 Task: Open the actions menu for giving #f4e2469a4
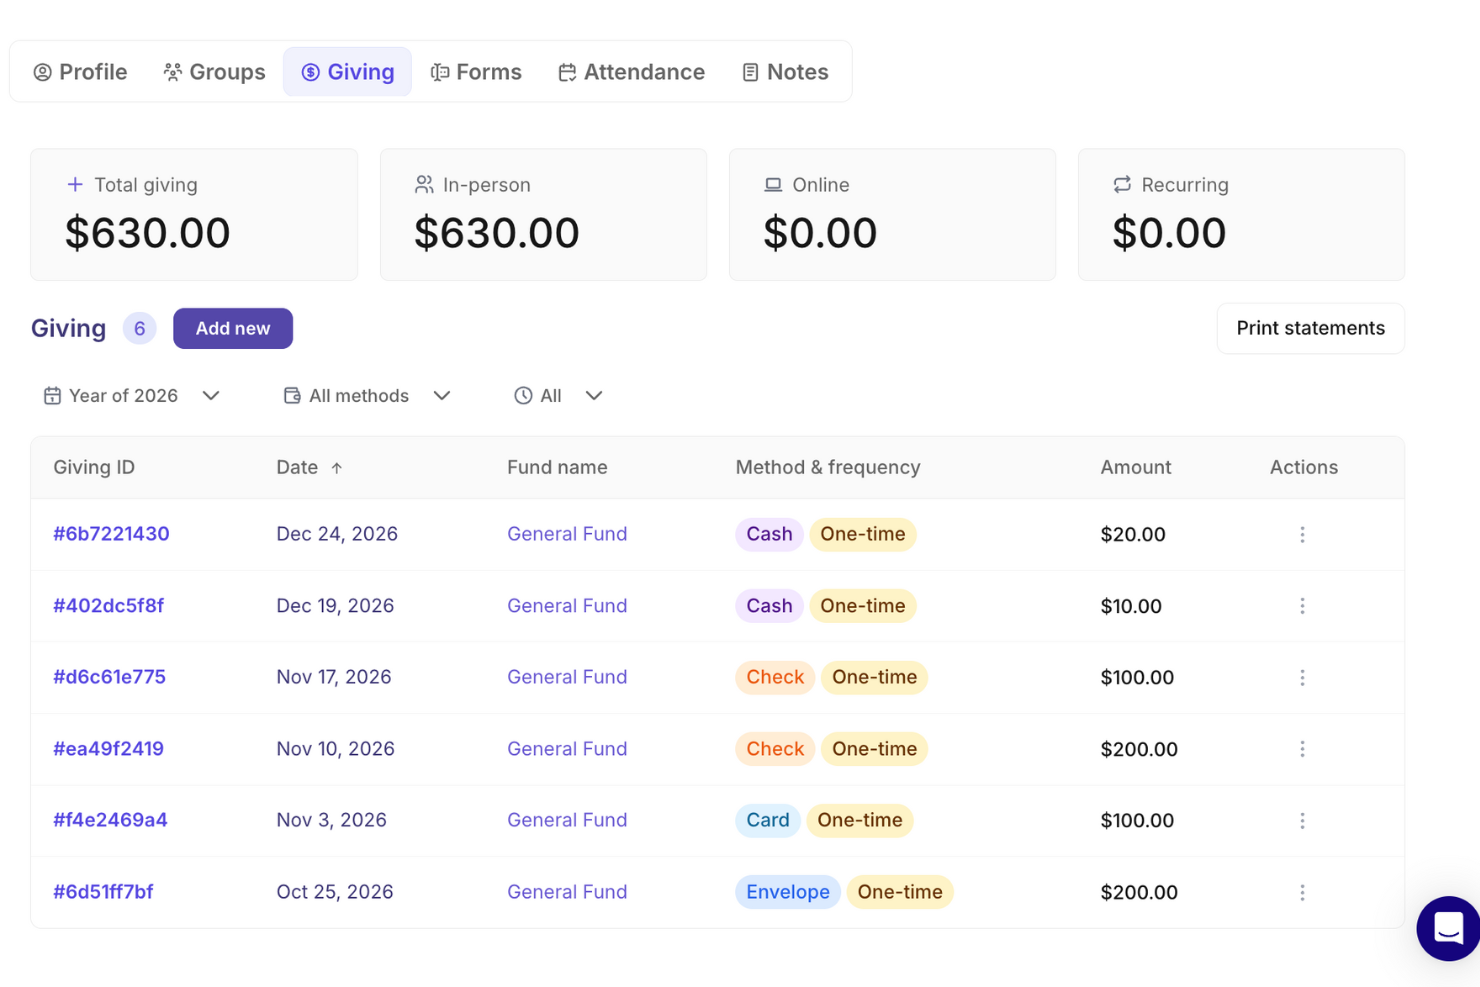1302,820
